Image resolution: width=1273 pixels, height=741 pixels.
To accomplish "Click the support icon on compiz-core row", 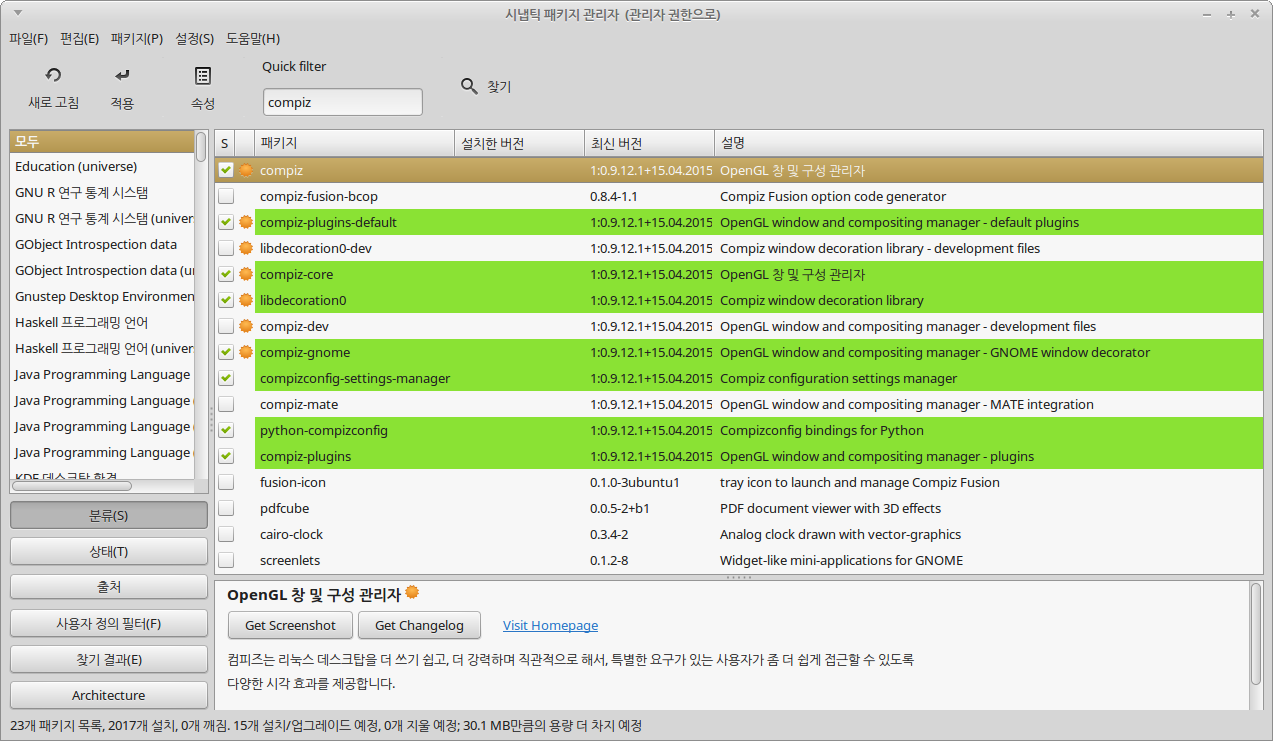I will 245,274.
